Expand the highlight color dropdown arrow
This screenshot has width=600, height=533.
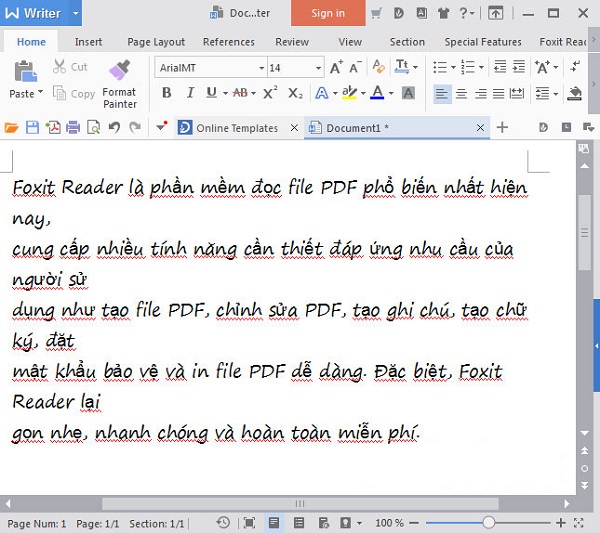coord(363,93)
